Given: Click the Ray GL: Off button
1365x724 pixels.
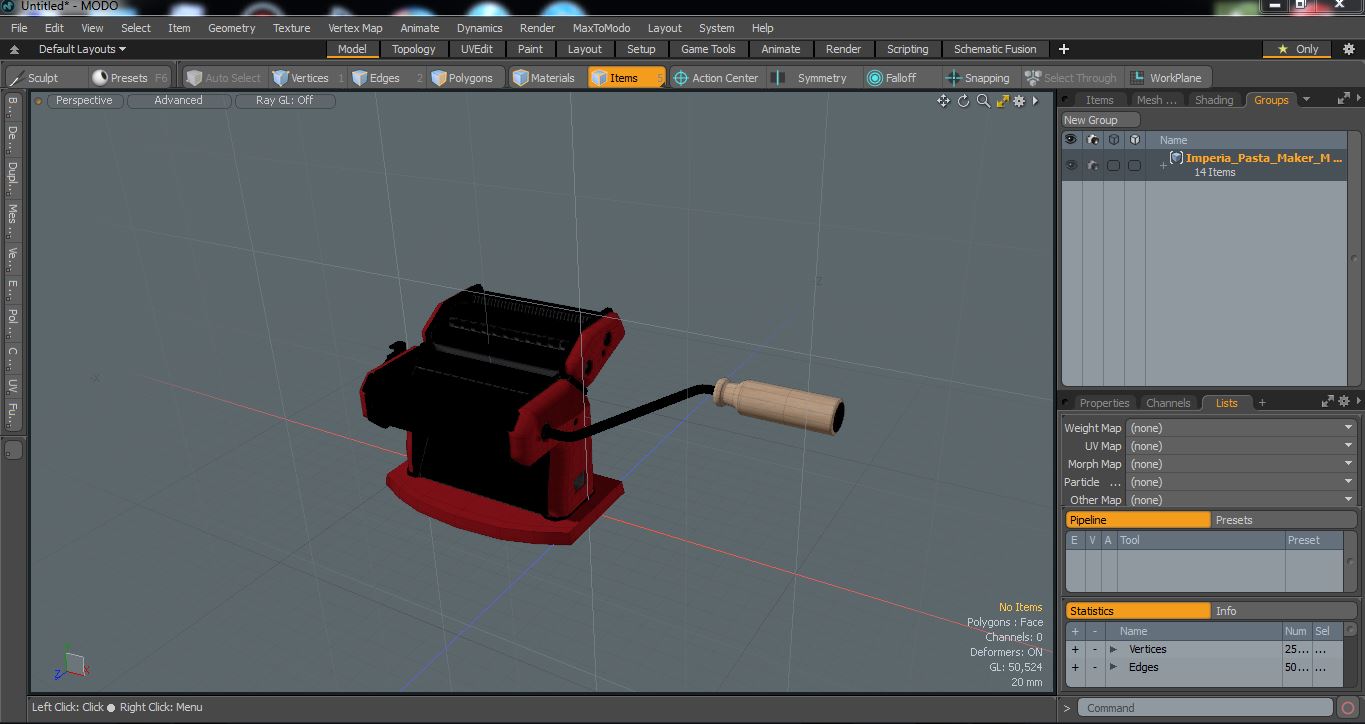Looking at the screenshot, I should (284, 100).
